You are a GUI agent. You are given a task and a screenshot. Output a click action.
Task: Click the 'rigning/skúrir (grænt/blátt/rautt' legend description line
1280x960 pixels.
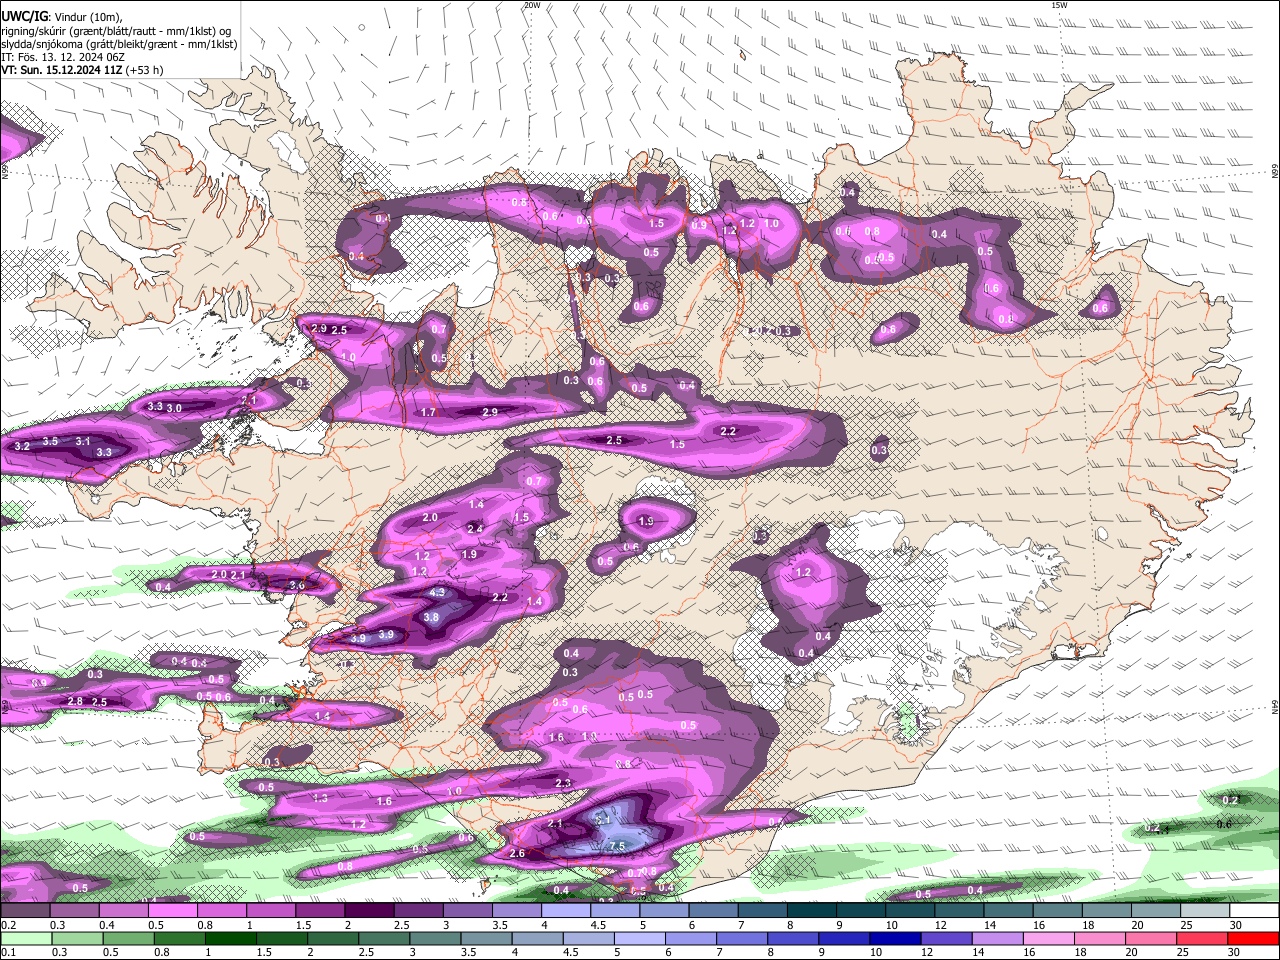tap(115, 31)
